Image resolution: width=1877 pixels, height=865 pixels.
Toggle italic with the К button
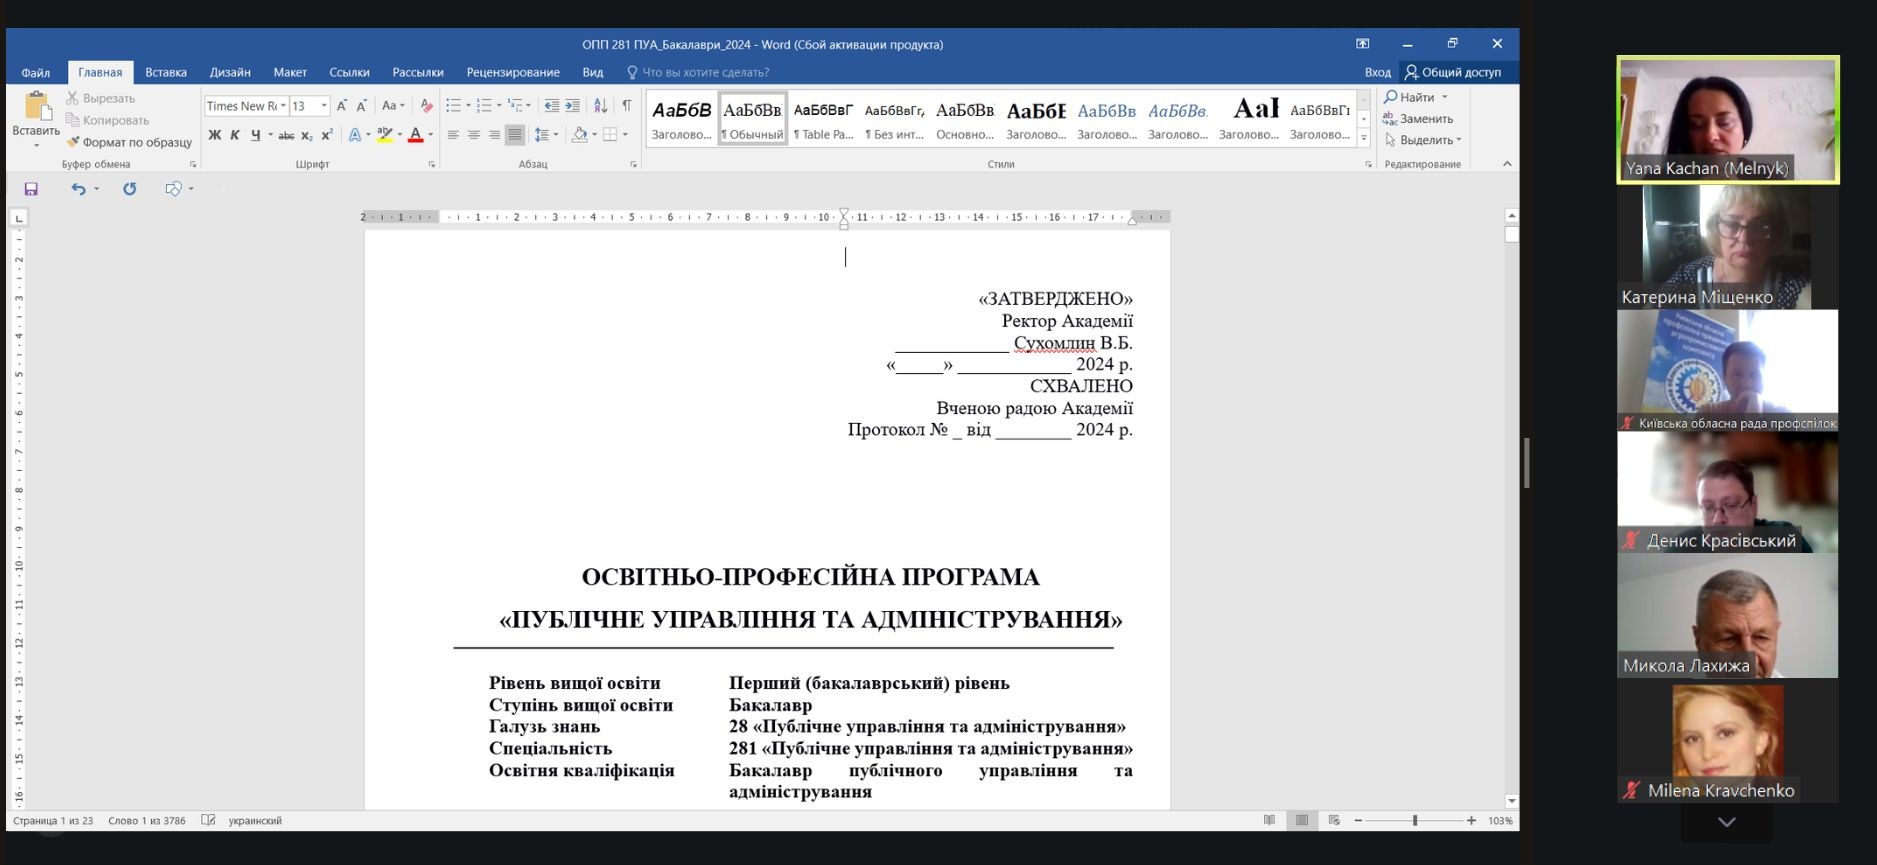click(235, 135)
